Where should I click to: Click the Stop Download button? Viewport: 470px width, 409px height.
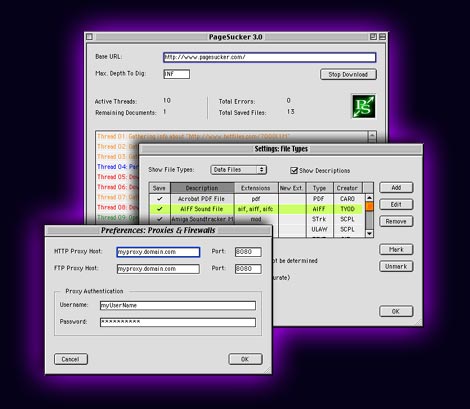pos(348,74)
